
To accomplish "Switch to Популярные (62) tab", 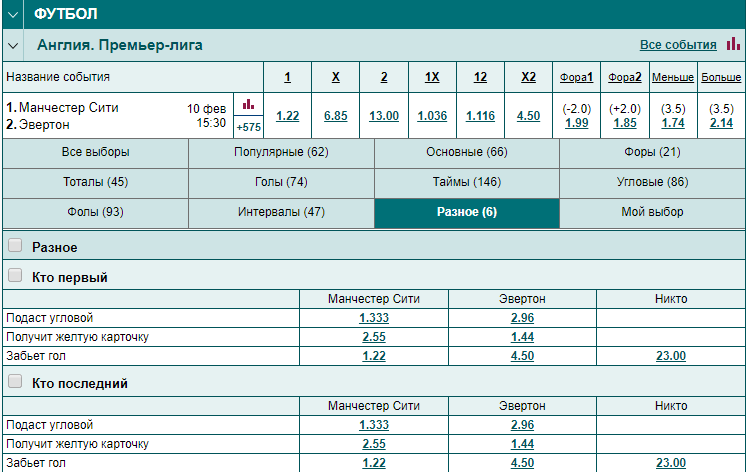I will [281, 152].
